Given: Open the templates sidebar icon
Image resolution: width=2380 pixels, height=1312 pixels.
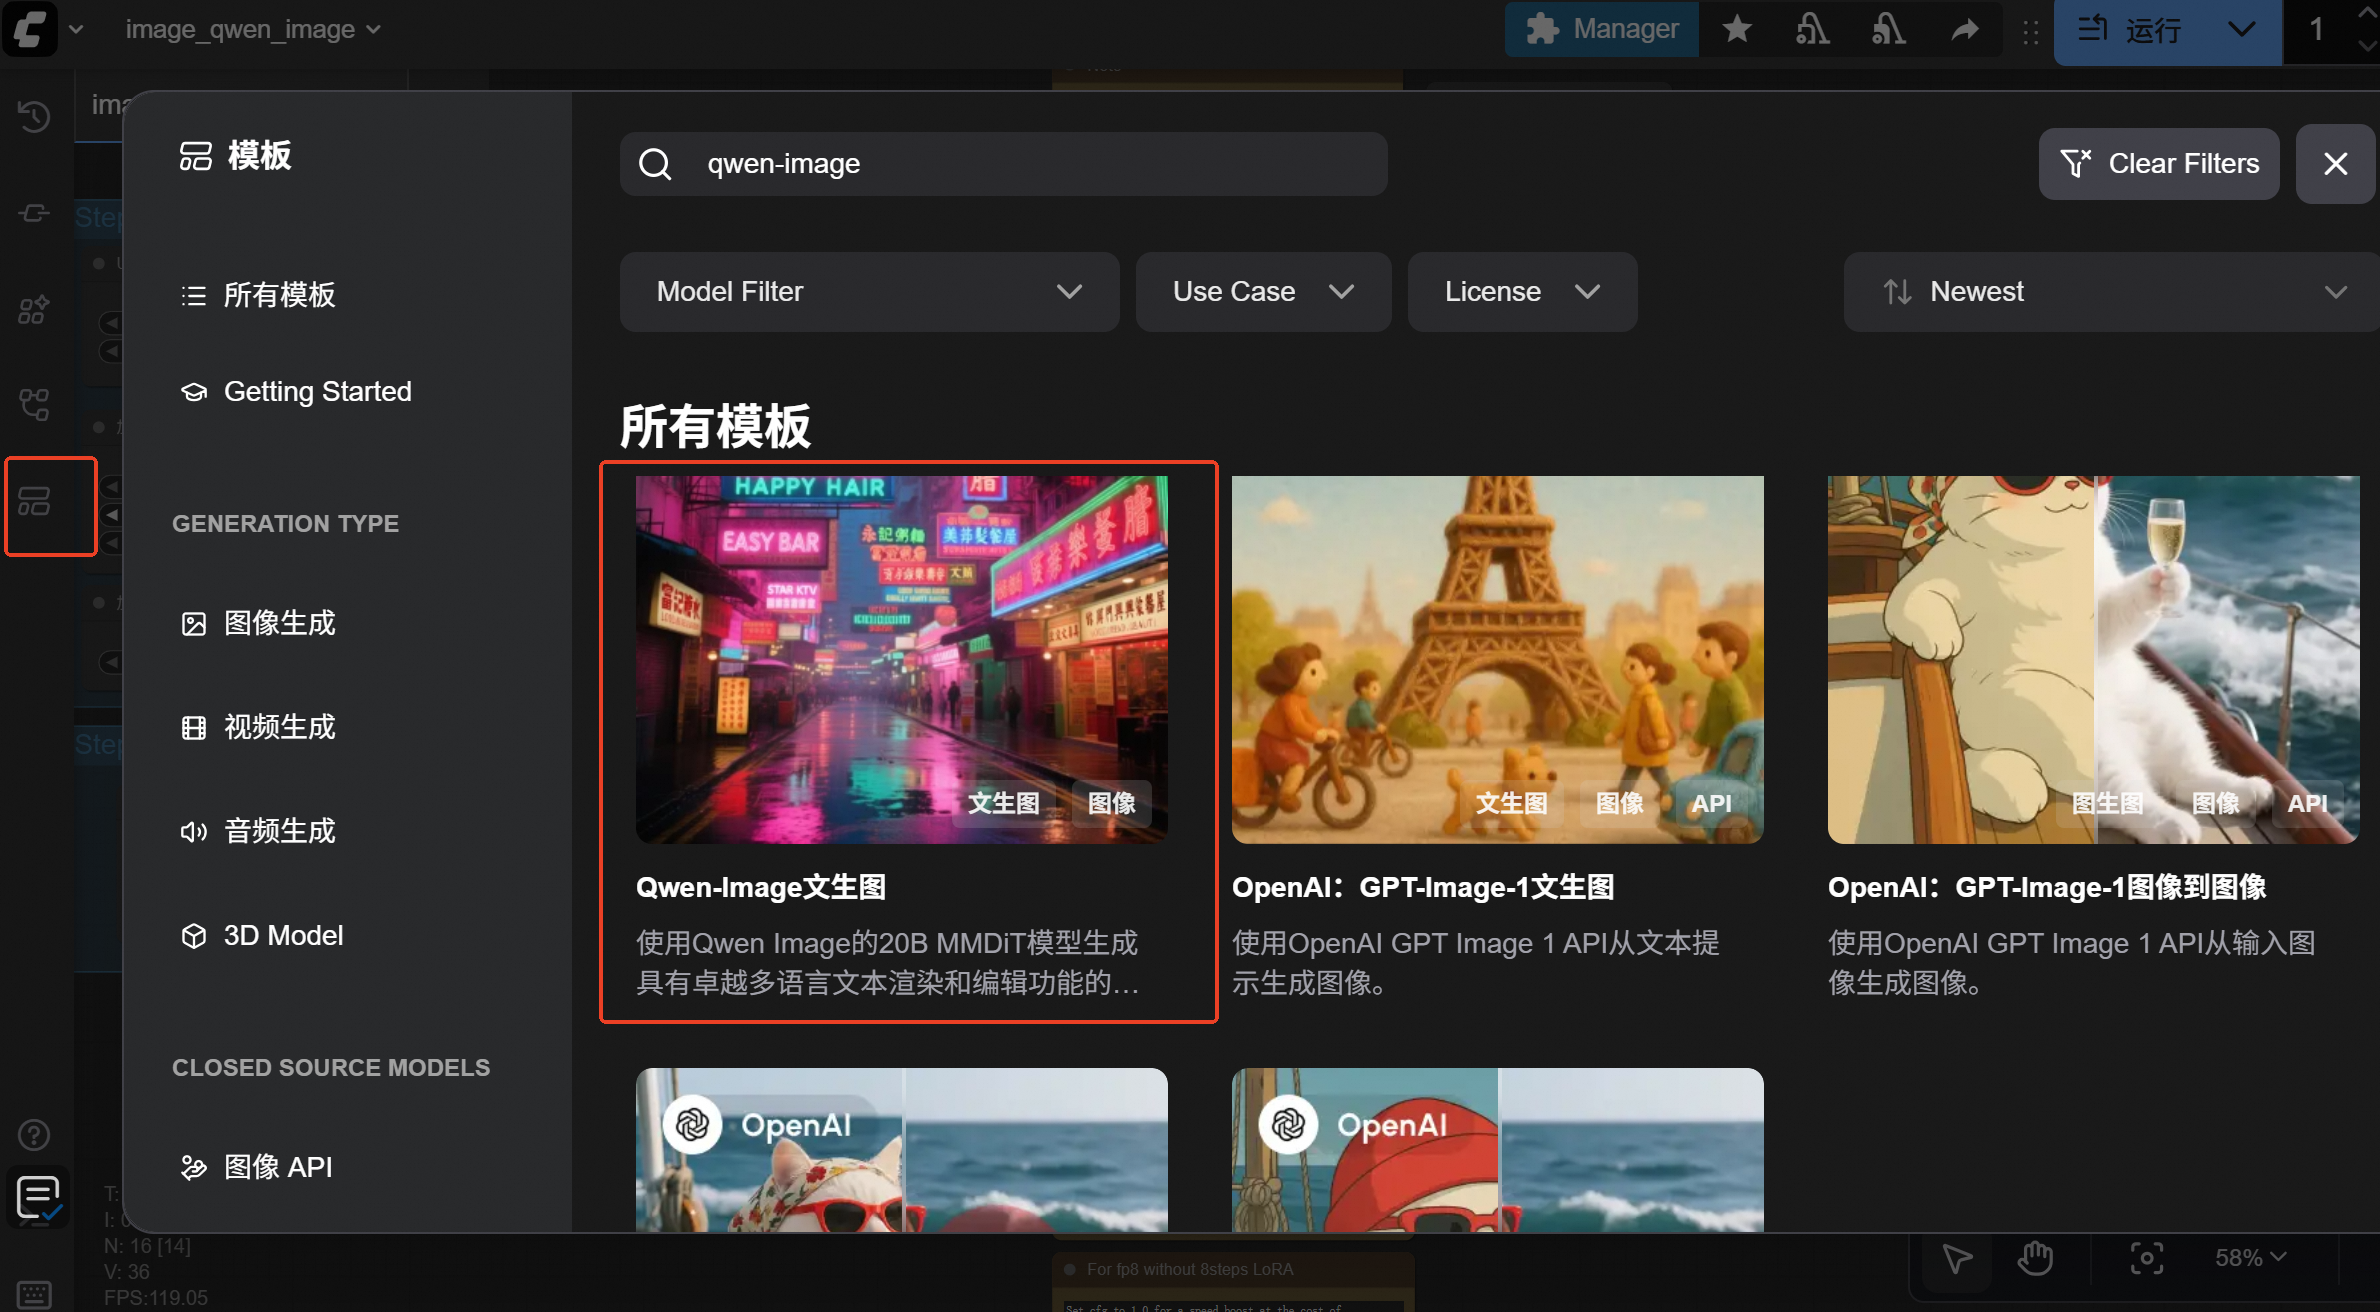Looking at the screenshot, I should [x=34, y=502].
